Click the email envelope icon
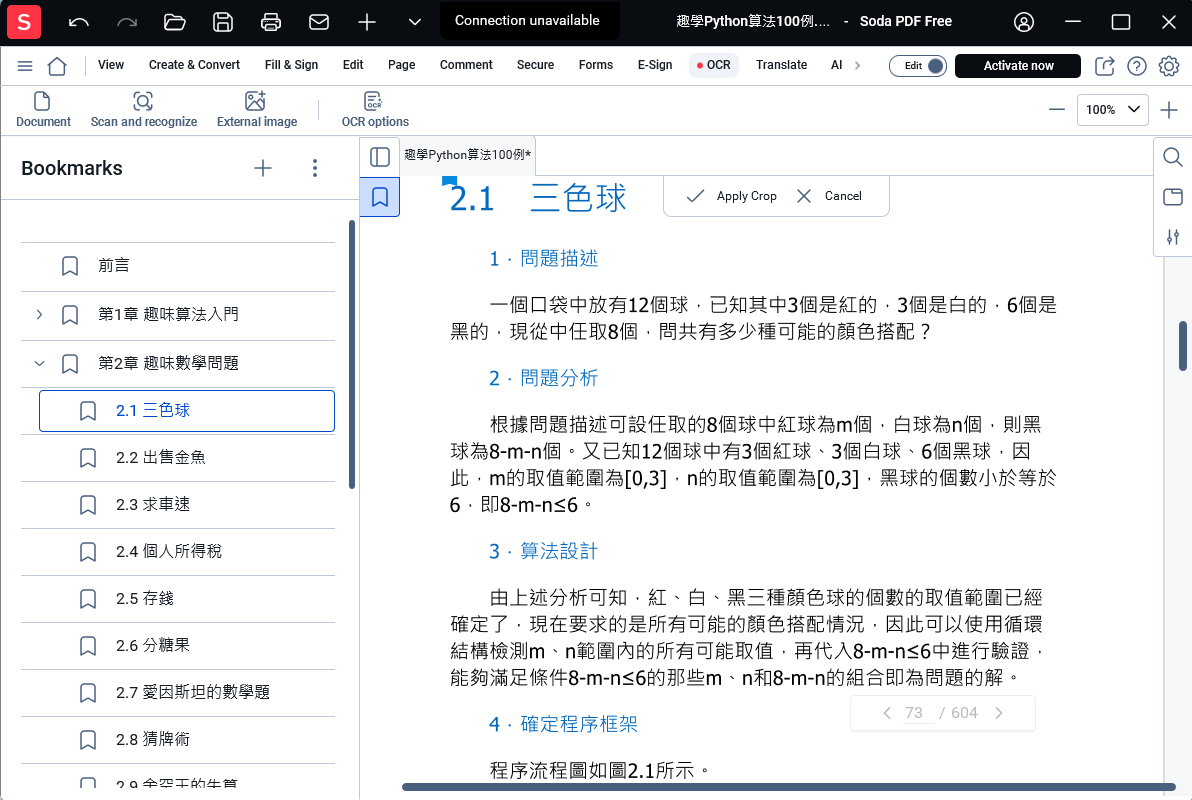This screenshot has width=1192, height=800. [x=319, y=22]
